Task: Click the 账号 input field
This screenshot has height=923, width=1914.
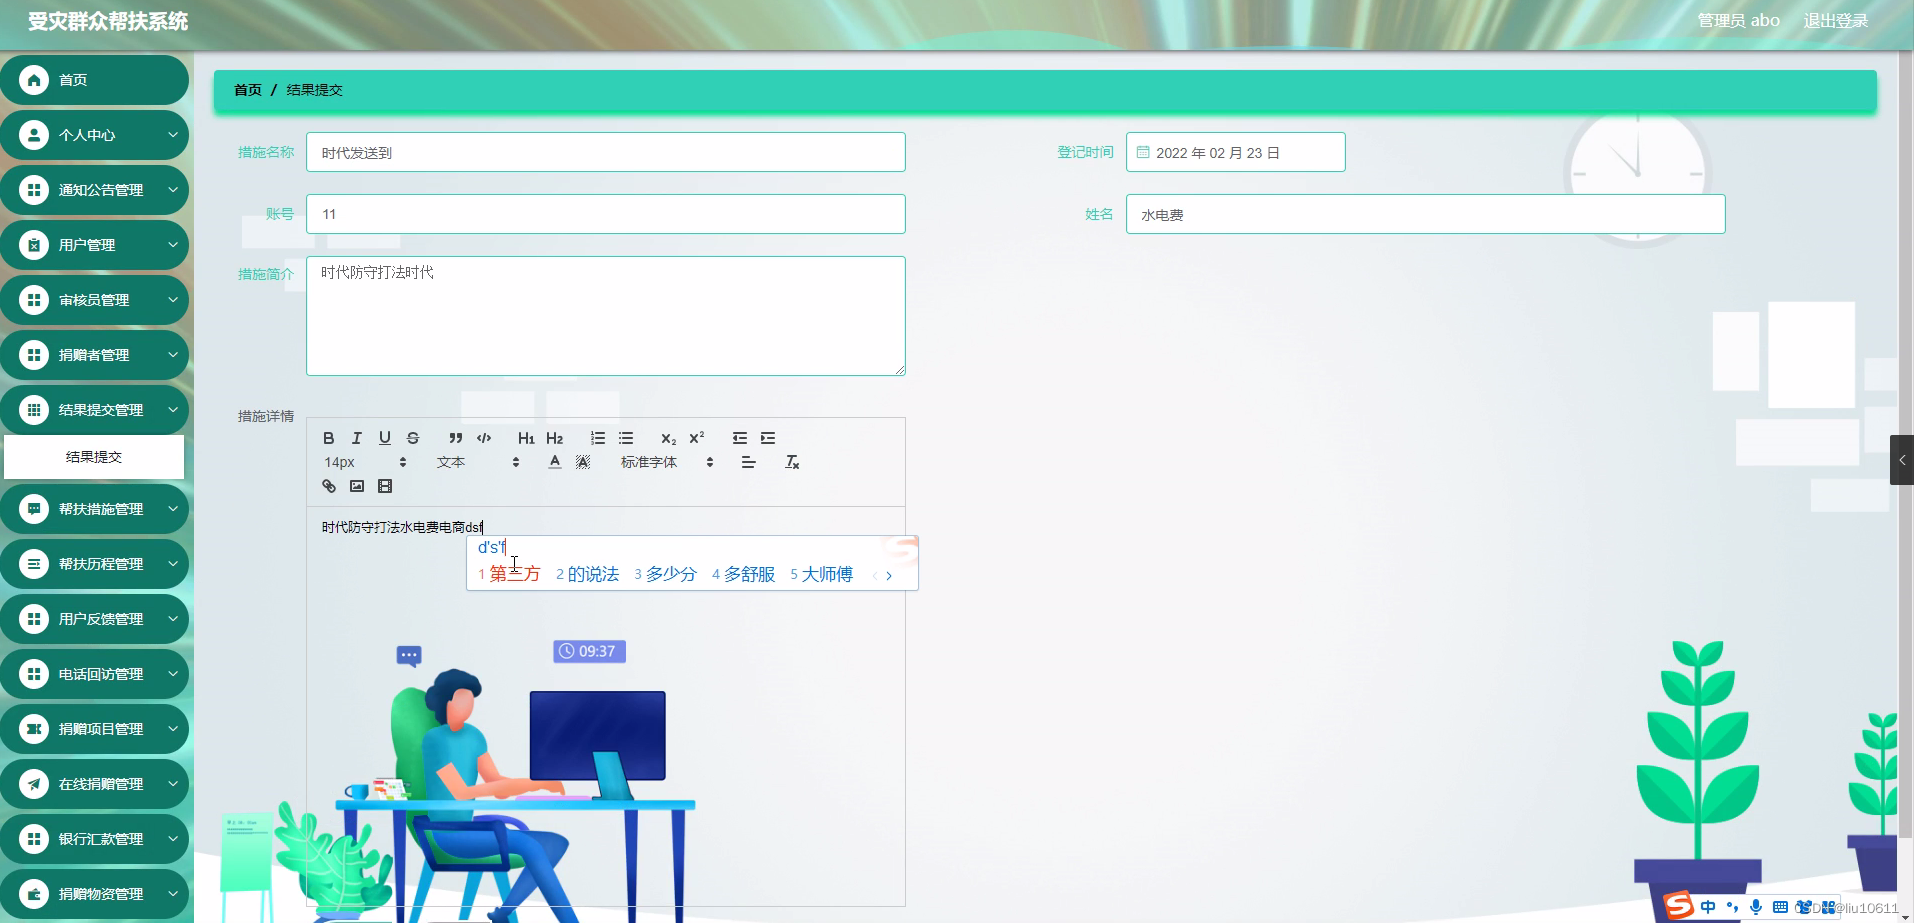Action: 606,214
